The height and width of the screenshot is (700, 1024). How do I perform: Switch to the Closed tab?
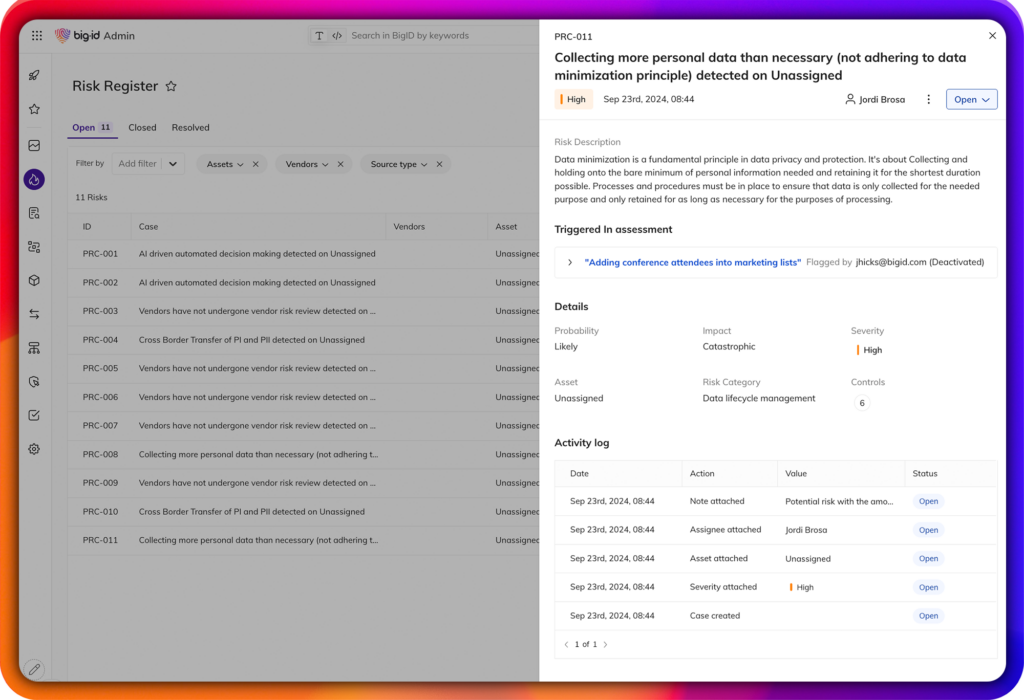[x=142, y=128]
